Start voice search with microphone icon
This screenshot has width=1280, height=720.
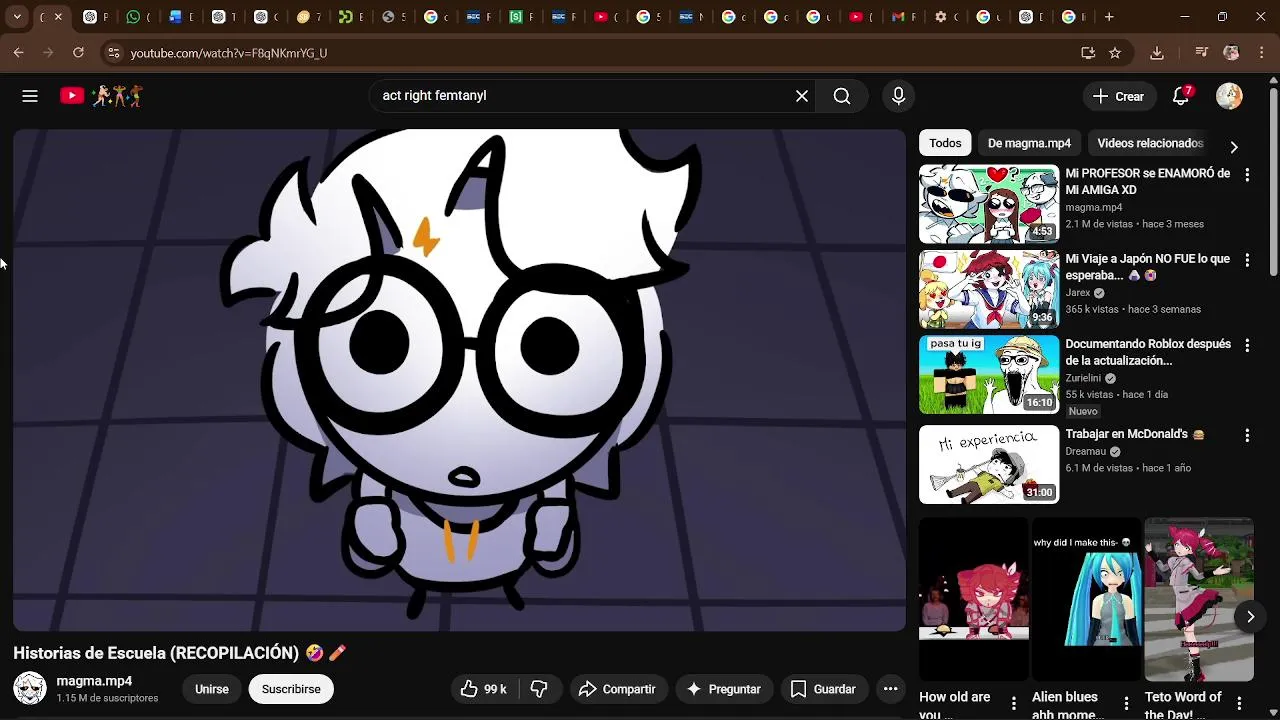point(898,96)
